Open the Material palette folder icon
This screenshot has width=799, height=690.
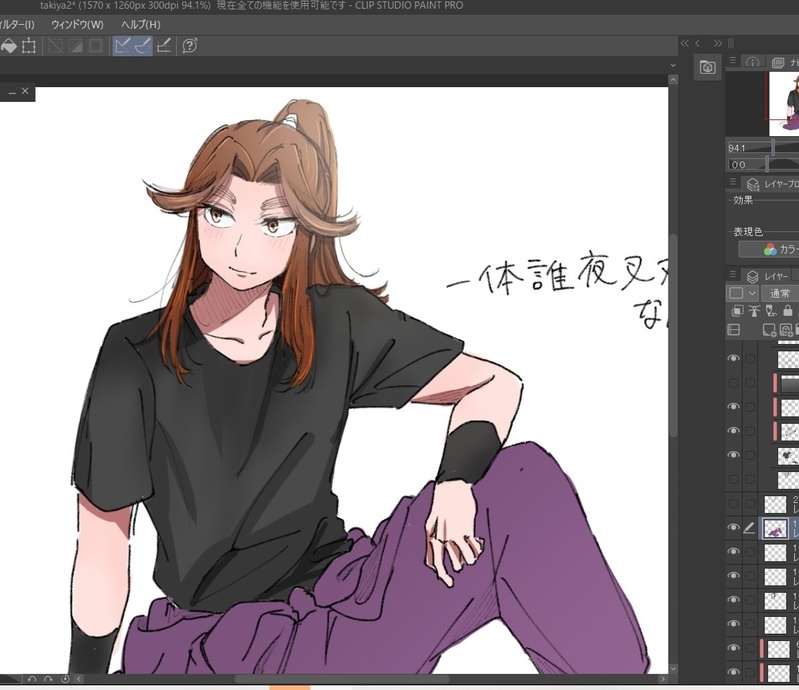pos(707,67)
